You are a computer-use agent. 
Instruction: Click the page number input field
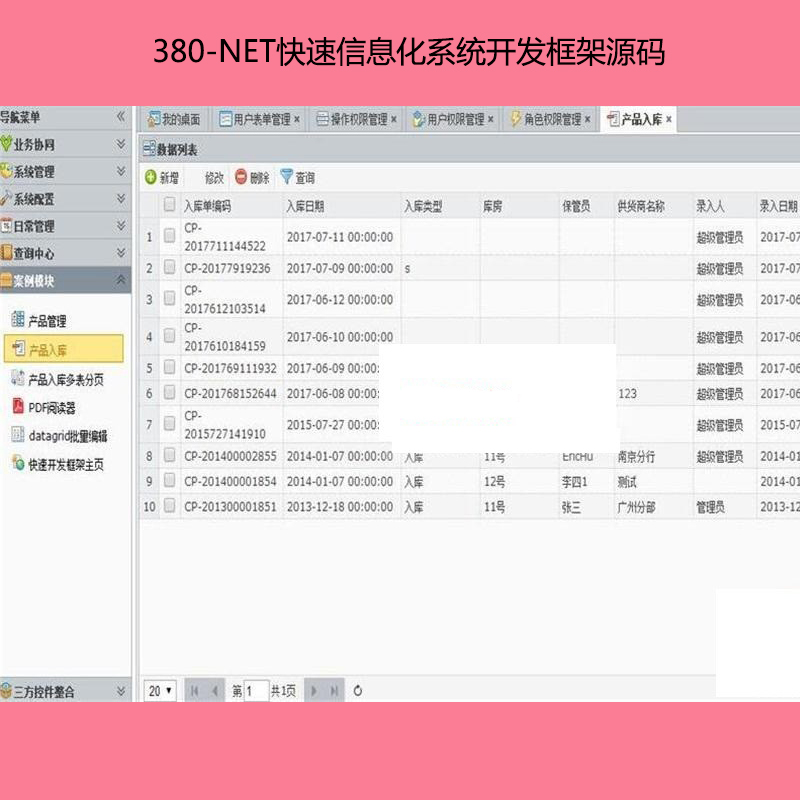(256, 691)
